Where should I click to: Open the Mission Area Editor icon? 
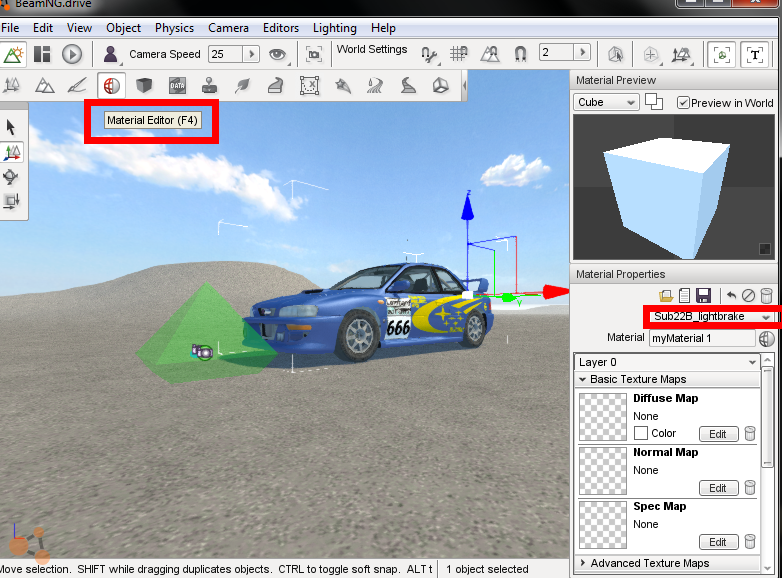309,85
